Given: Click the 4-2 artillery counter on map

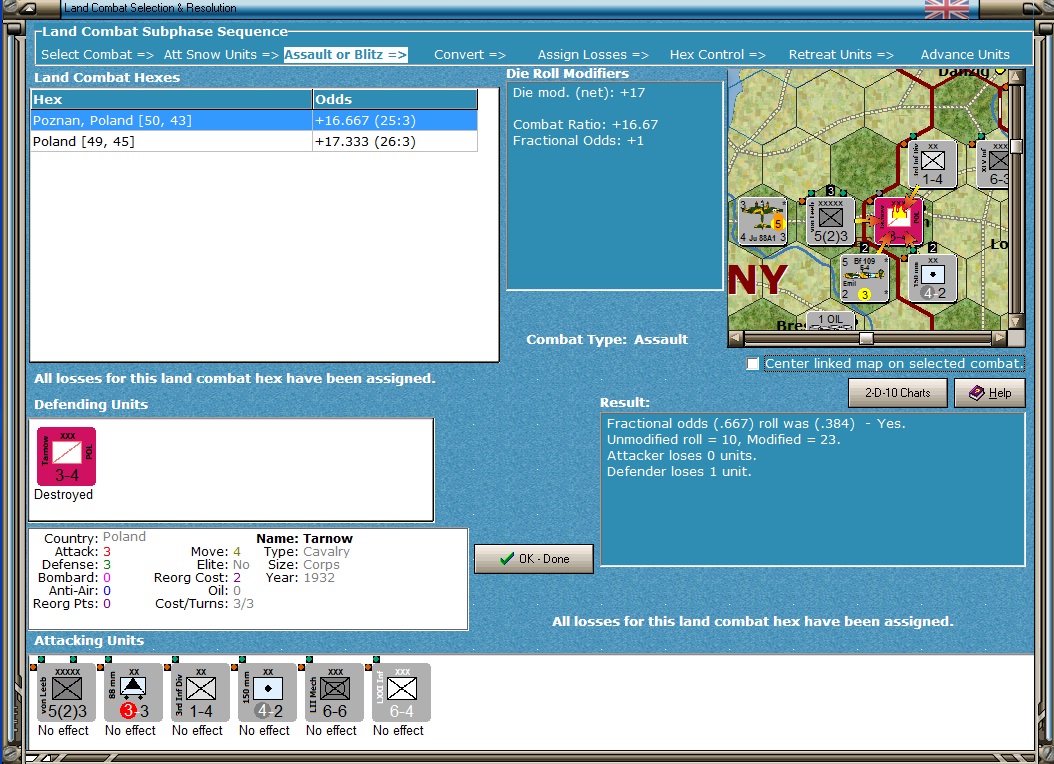Looking at the screenshot, I should (932, 278).
